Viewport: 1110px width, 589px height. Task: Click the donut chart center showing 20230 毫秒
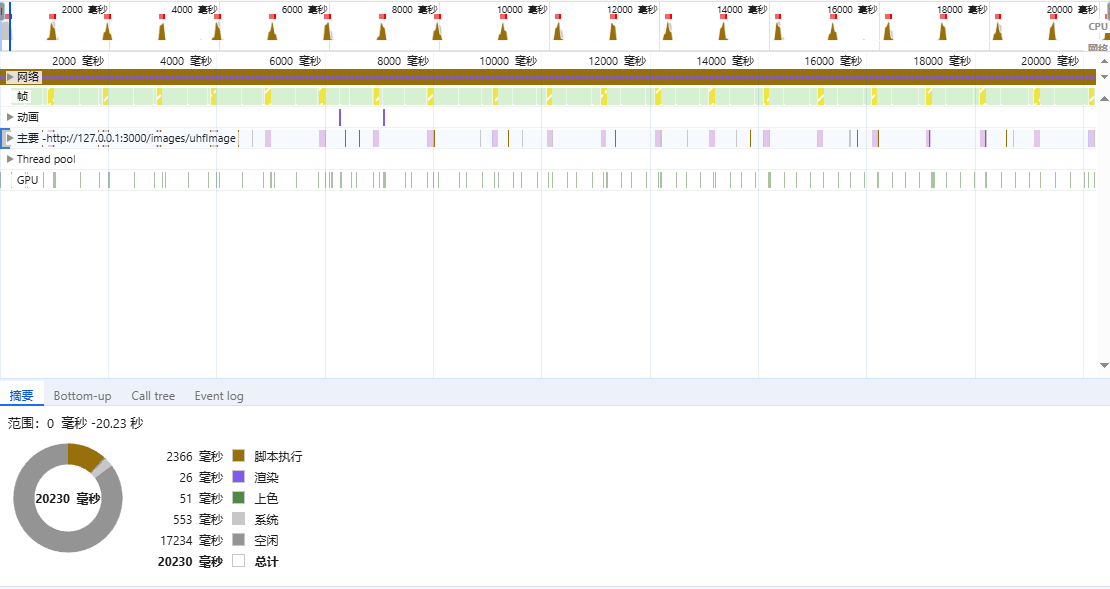coord(68,498)
